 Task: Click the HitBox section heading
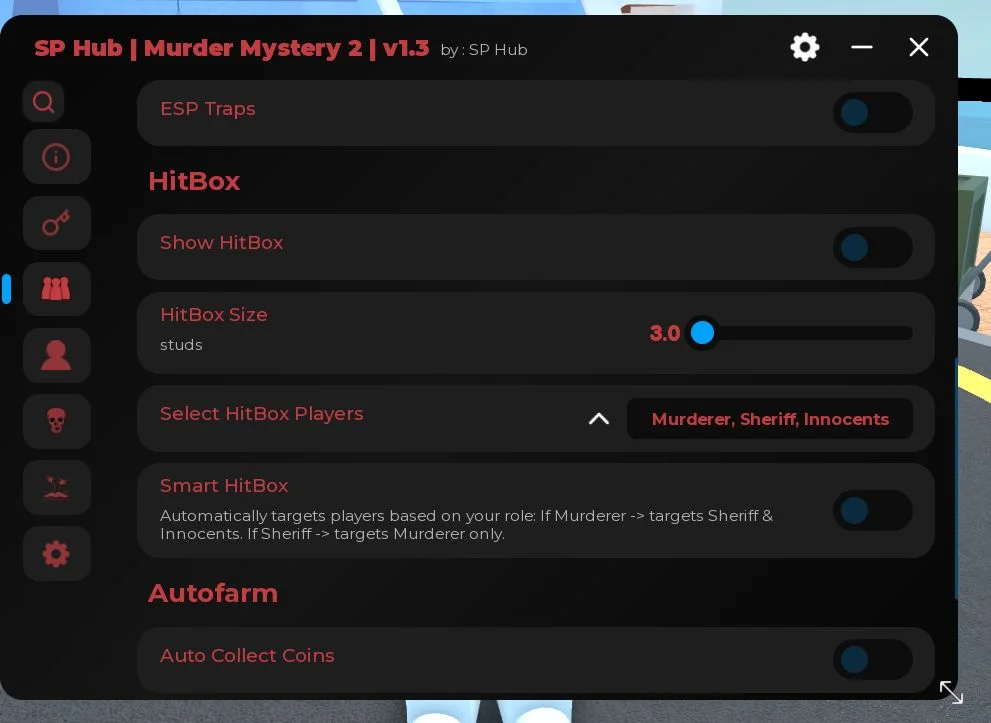pos(194,181)
